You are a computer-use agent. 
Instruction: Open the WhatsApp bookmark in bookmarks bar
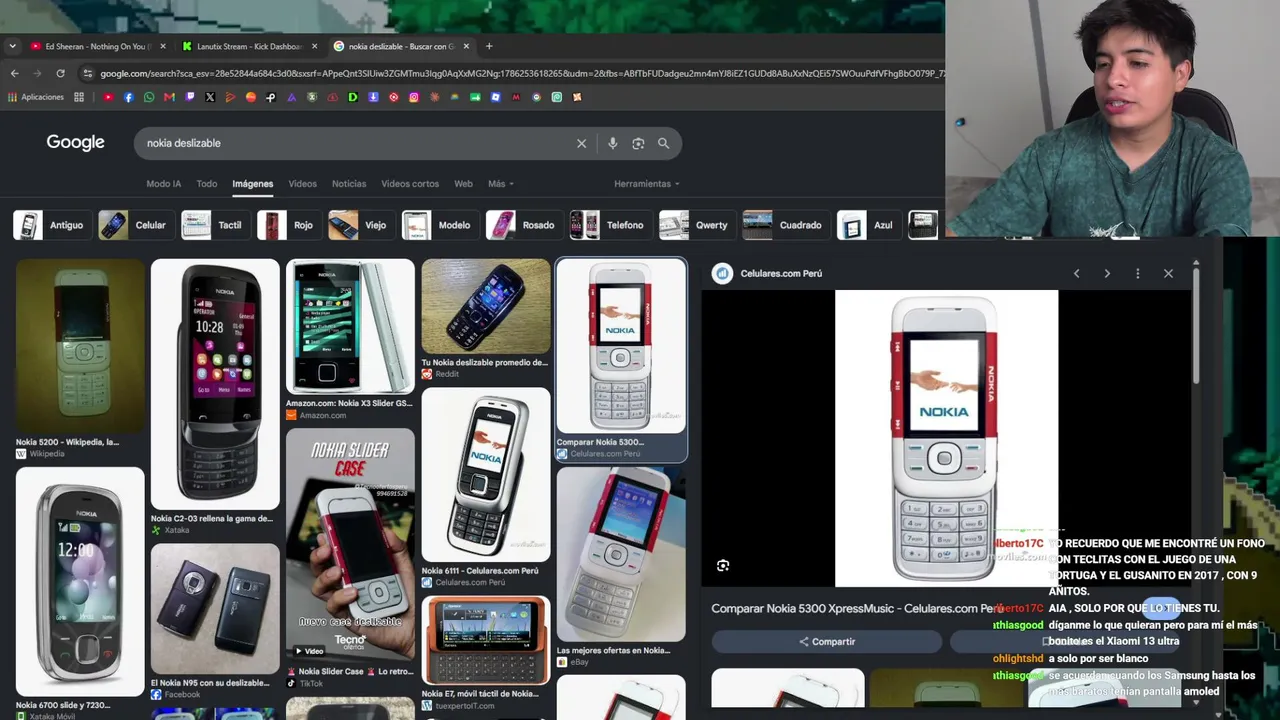click(x=149, y=97)
